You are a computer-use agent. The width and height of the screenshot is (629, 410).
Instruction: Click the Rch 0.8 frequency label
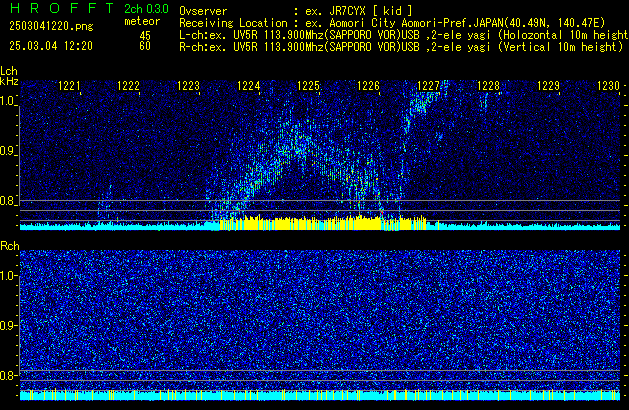(x=8, y=375)
